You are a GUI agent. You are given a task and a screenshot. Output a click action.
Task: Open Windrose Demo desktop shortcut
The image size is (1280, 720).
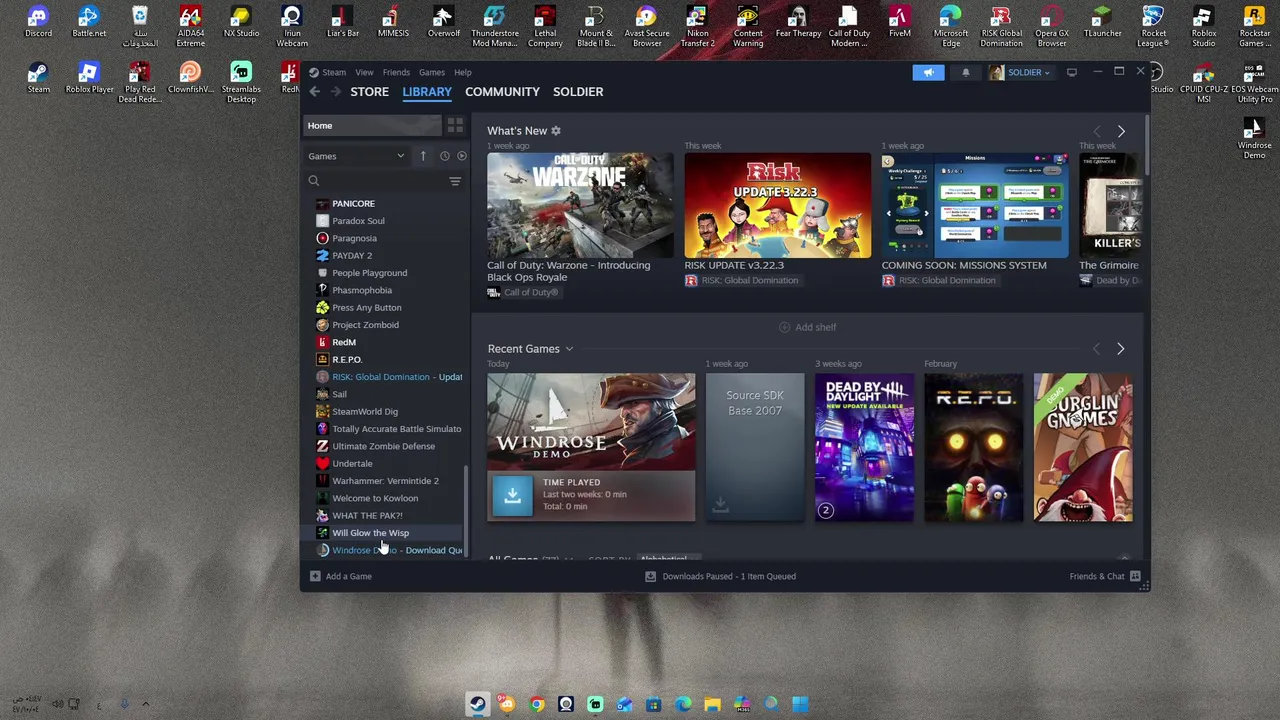(x=1254, y=140)
